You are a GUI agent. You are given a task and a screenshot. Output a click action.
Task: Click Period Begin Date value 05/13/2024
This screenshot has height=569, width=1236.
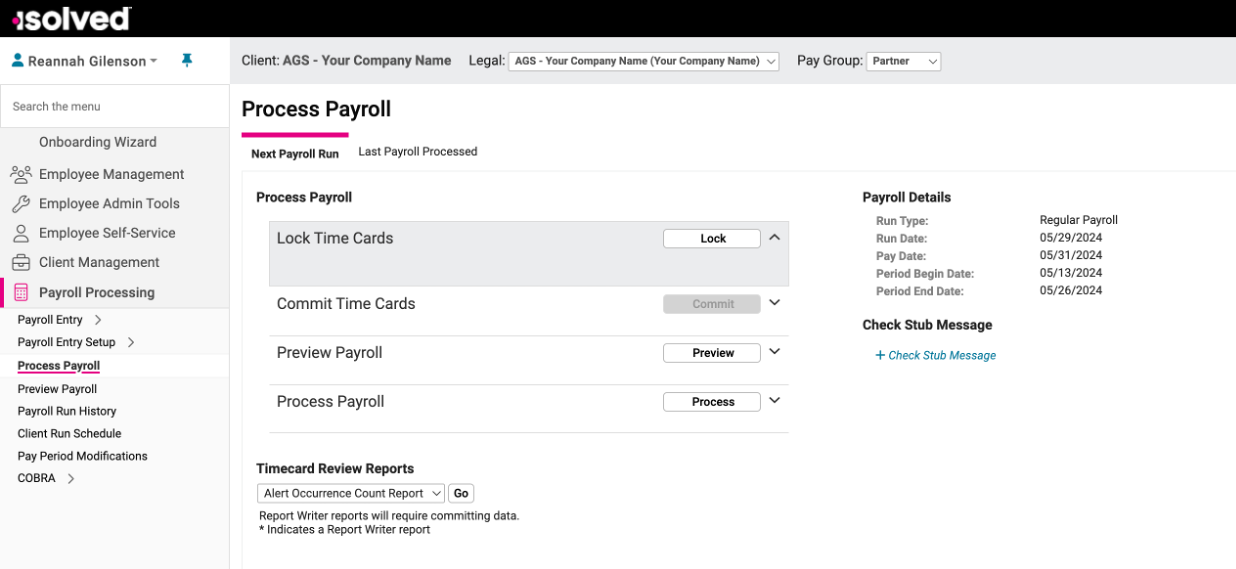1071,273
